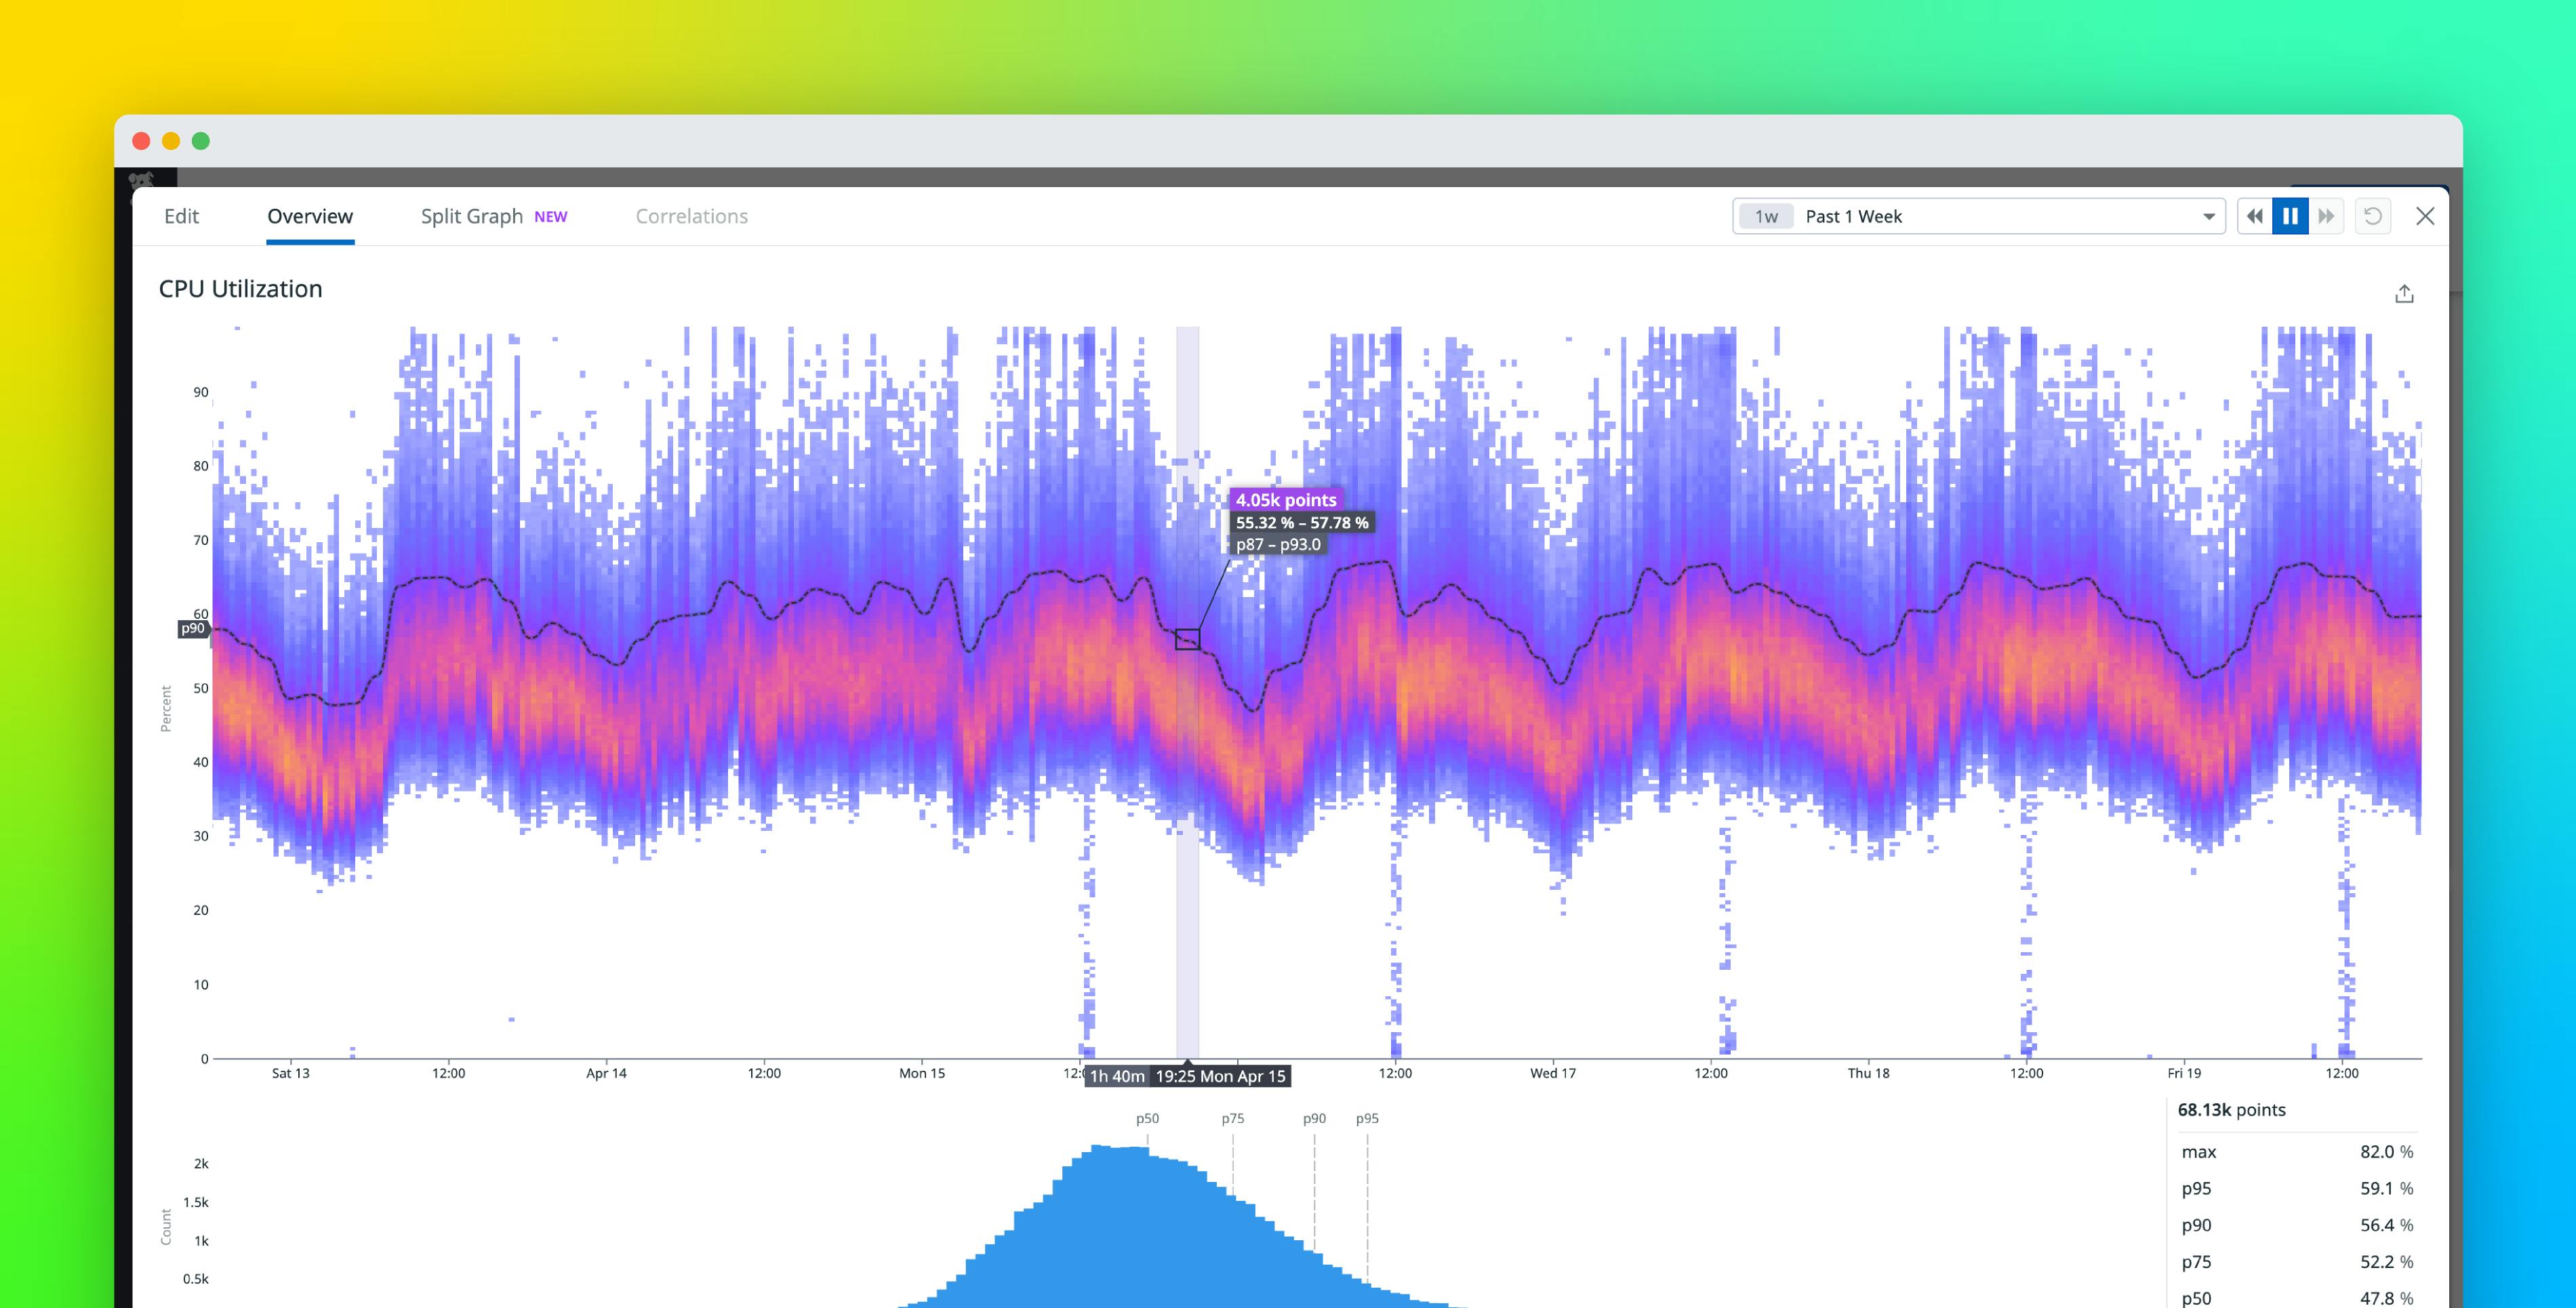Viewport: 2576px width, 1308px height.
Task: Click the Edit button to modify the query
Action: (182, 216)
